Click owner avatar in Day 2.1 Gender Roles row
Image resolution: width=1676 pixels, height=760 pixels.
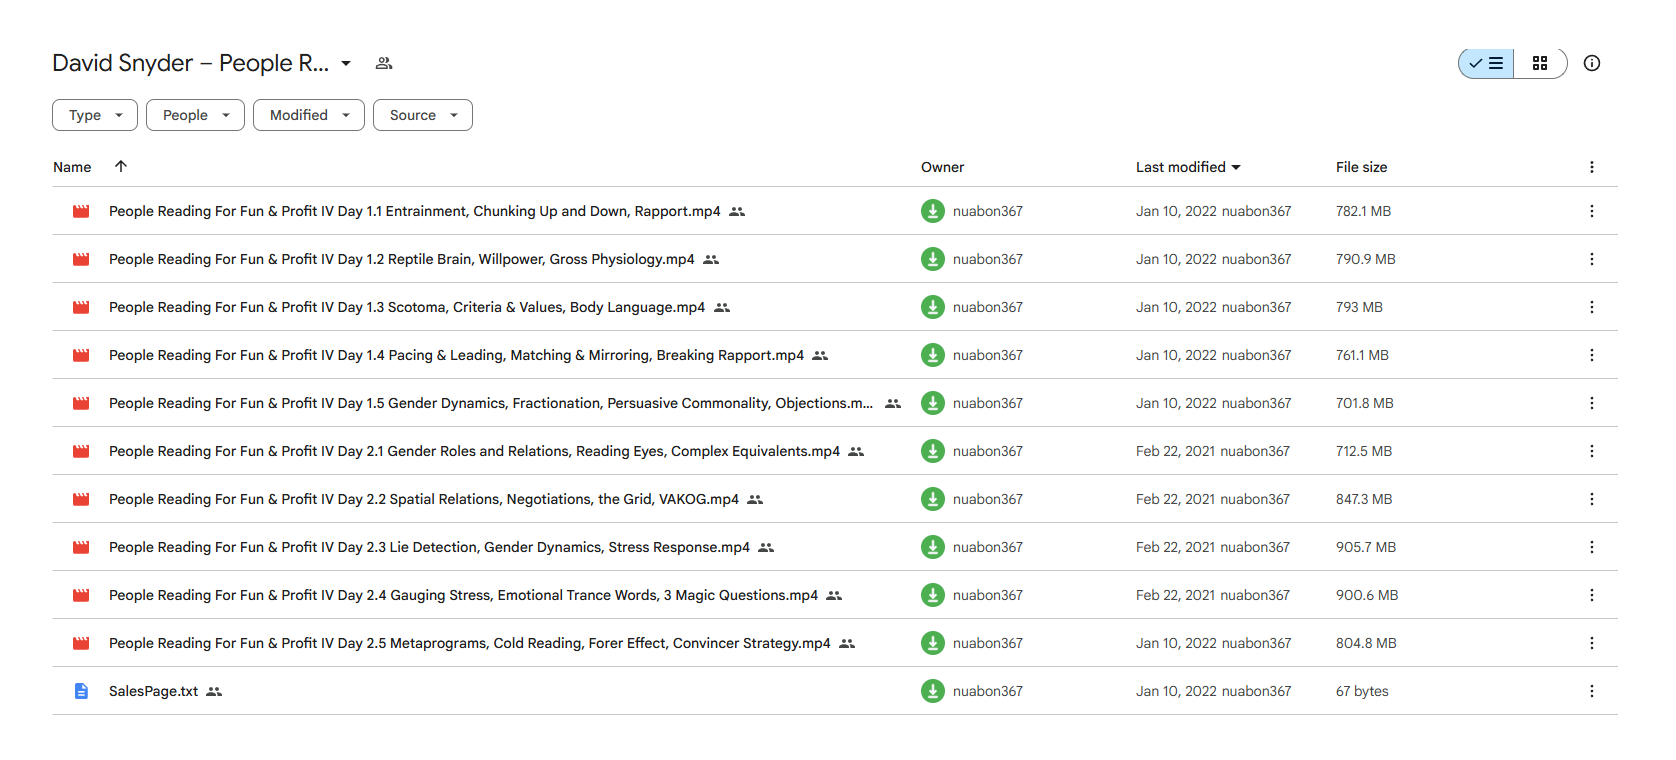point(932,451)
